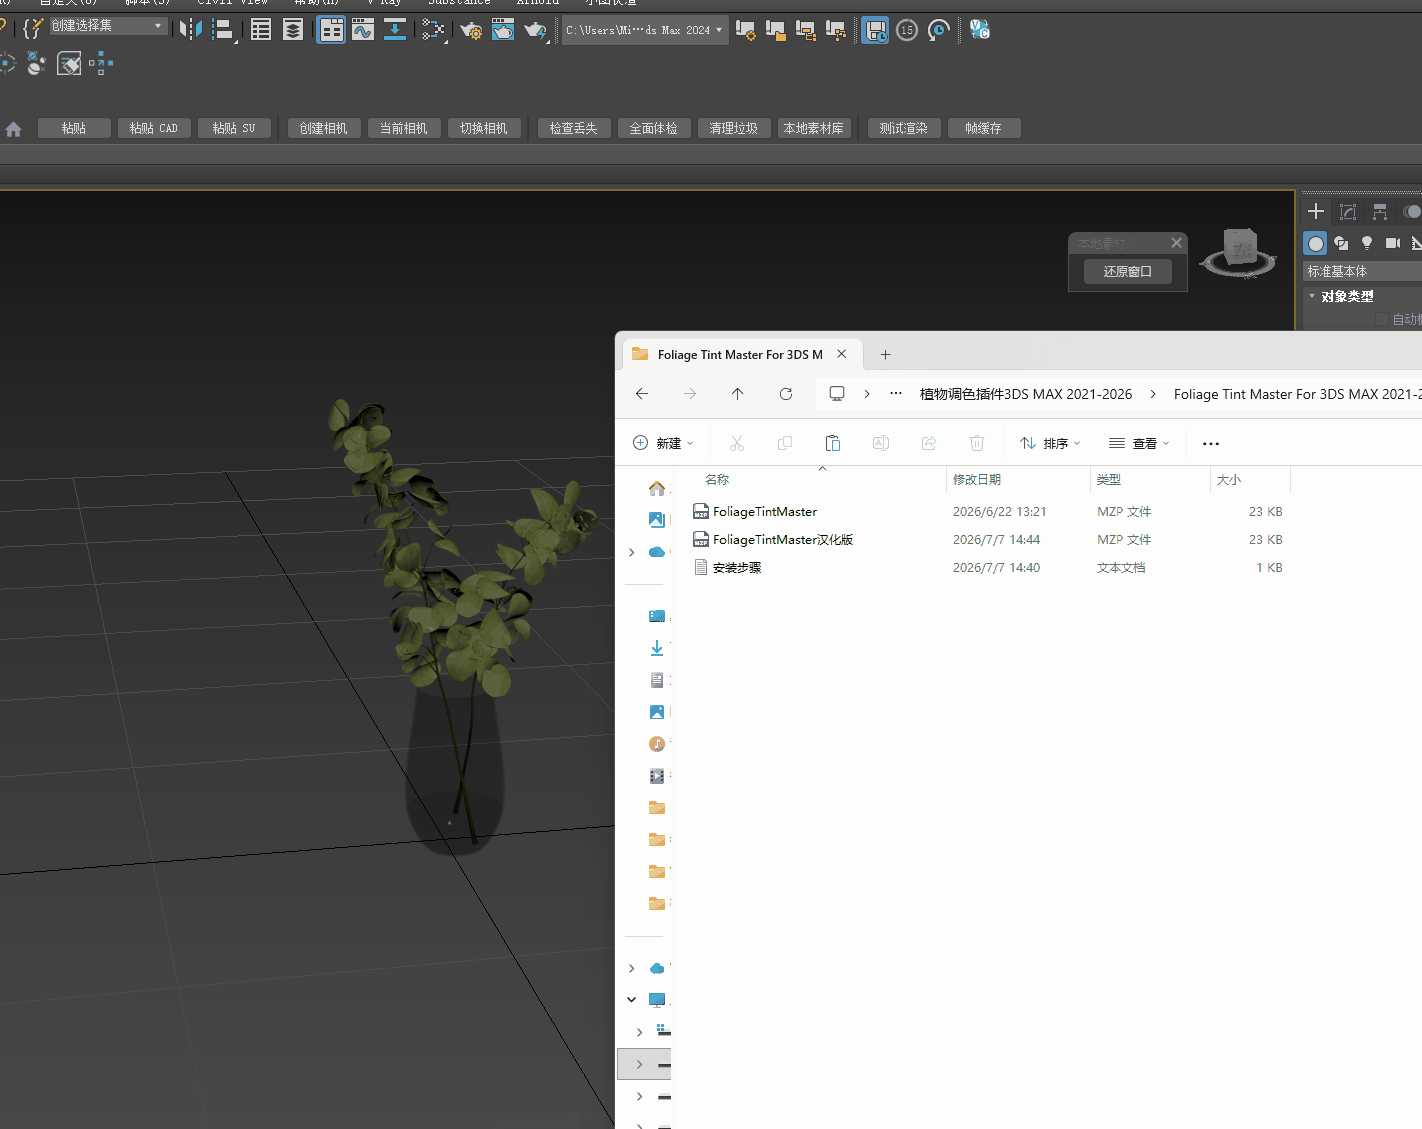Image resolution: width=1422 pixels, height=1129 pixels.
Task: Add a new tab in File Explorer
Action: coord(885,355)
